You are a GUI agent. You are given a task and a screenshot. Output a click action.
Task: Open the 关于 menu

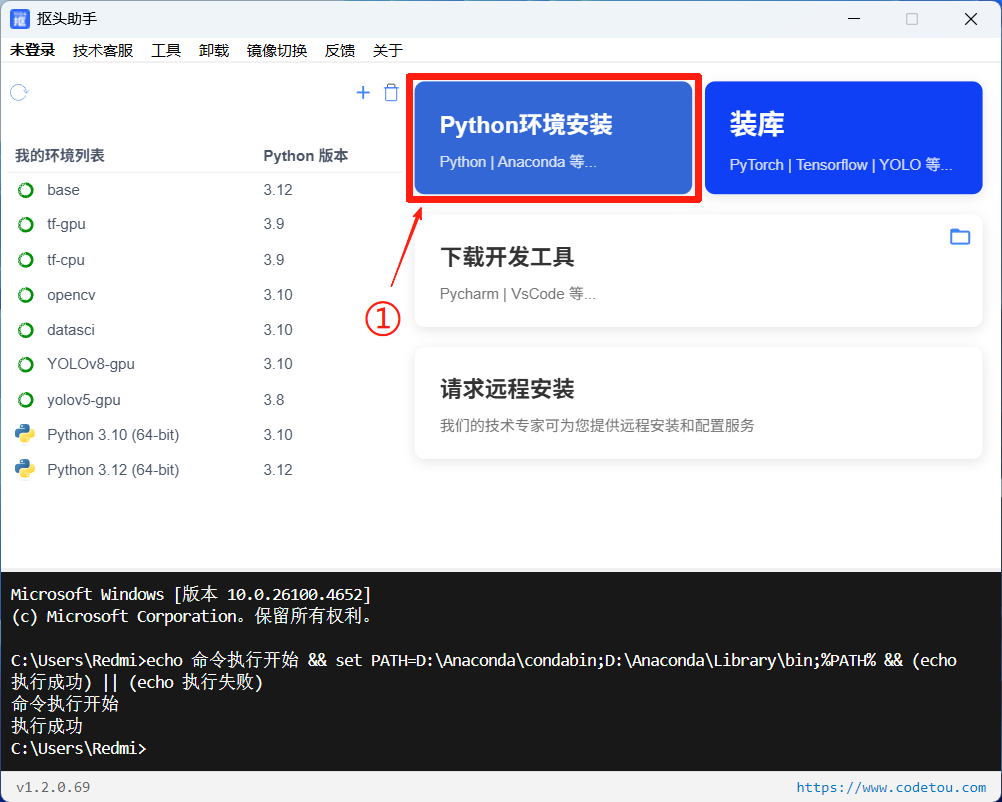click(x=388, y=50)
